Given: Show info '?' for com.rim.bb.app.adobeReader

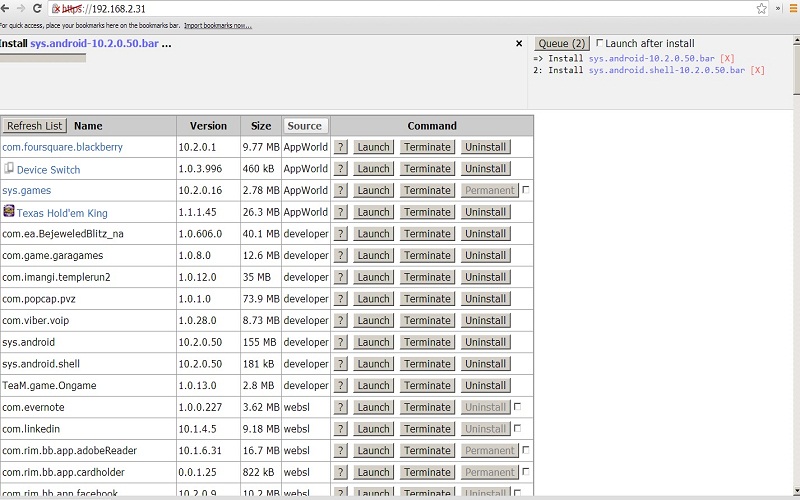Looking at the screenshot, I should point(340,451).
